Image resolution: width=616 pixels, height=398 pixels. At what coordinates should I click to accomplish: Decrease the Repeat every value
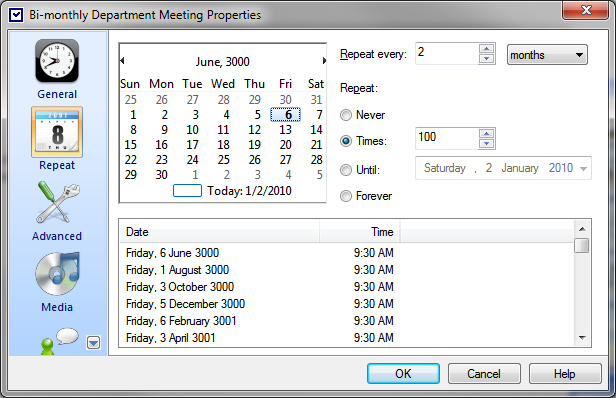pyautogui.click(x=487, y=59)
